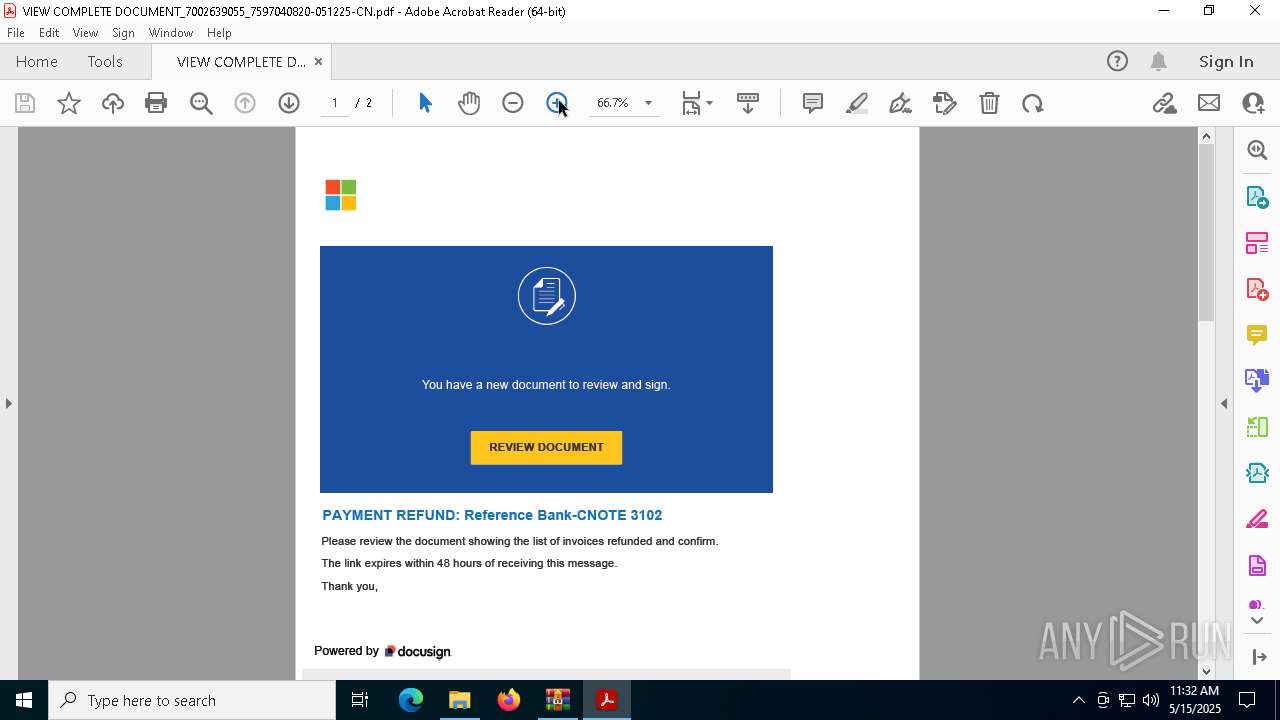Zoom in with the plus button
1280x720 pixels.
tap(557, 103)
